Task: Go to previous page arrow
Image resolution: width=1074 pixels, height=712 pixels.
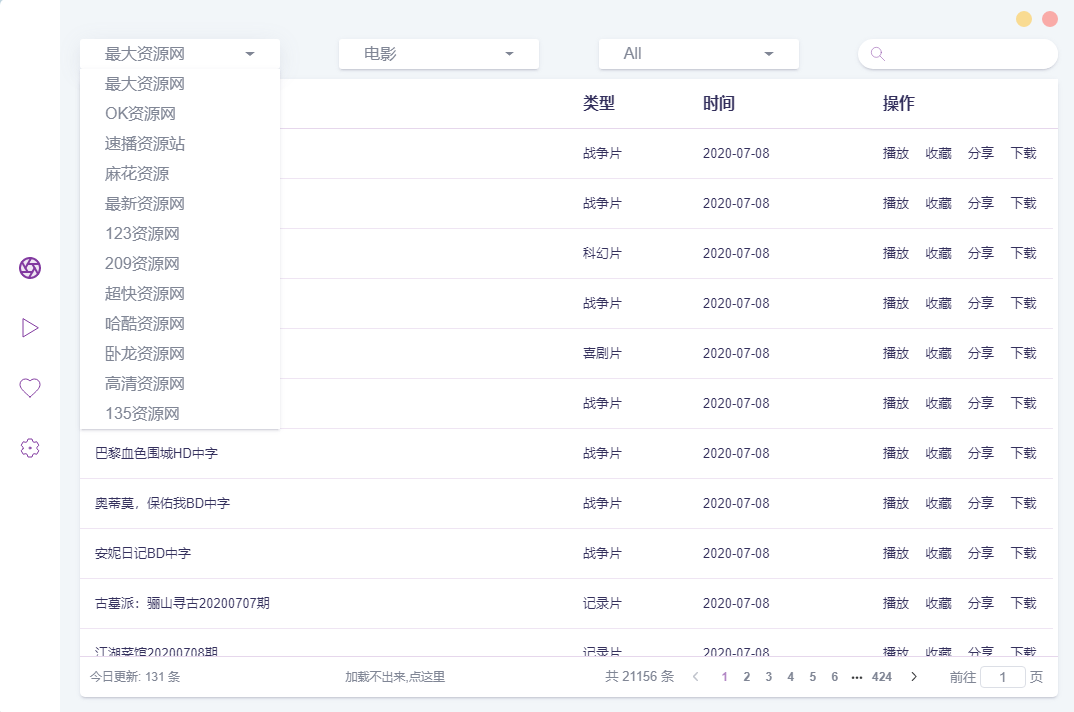Action: (x=696, y=677)
